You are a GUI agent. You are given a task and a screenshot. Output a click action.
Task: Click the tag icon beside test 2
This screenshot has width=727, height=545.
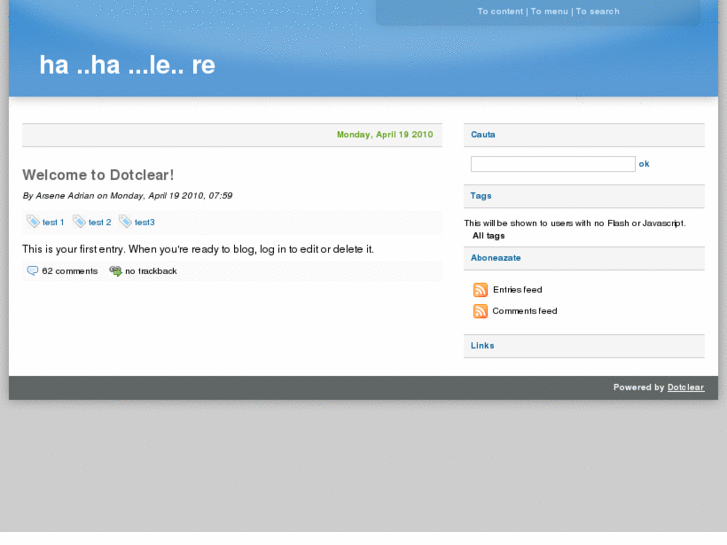click(79, 222)
